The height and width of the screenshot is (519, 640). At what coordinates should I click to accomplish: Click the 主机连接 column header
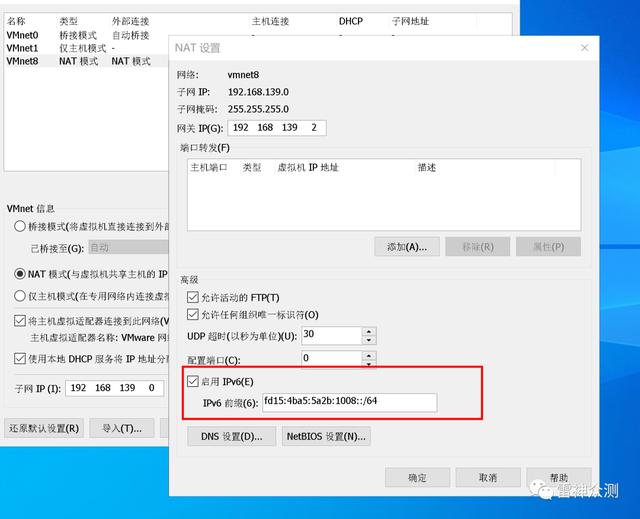click(270, 21)
